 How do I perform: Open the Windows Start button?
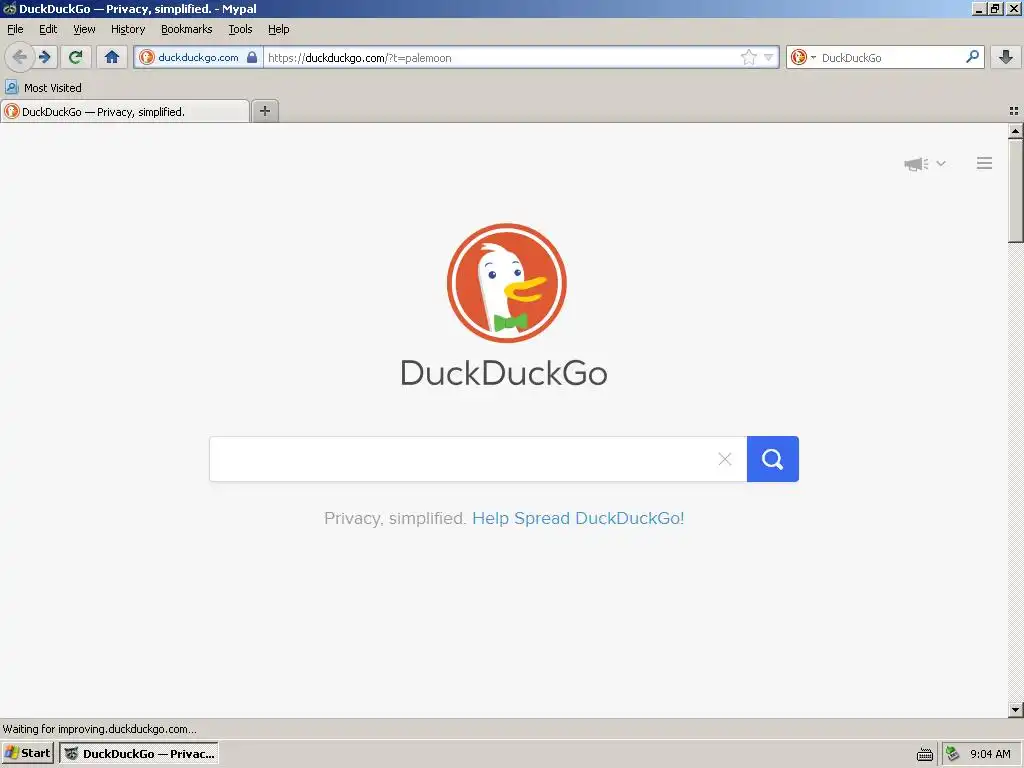[27, 753]
